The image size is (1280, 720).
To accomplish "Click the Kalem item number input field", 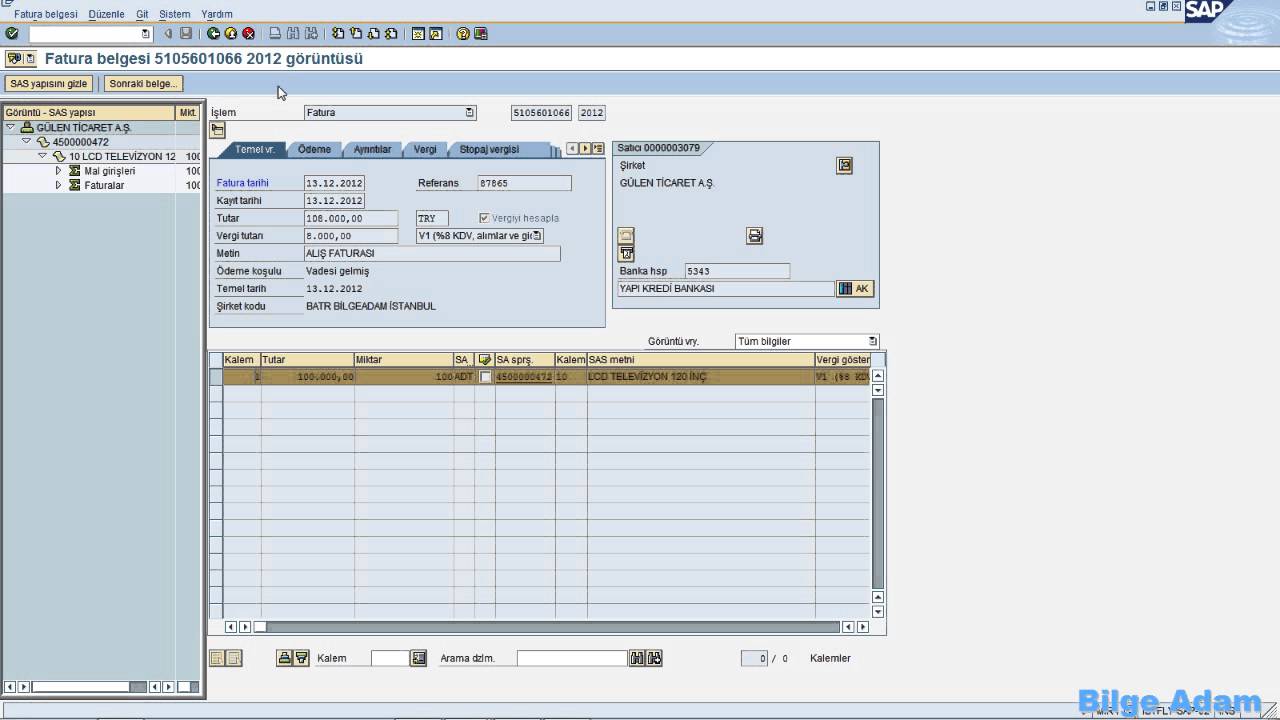I will point(390,658).
